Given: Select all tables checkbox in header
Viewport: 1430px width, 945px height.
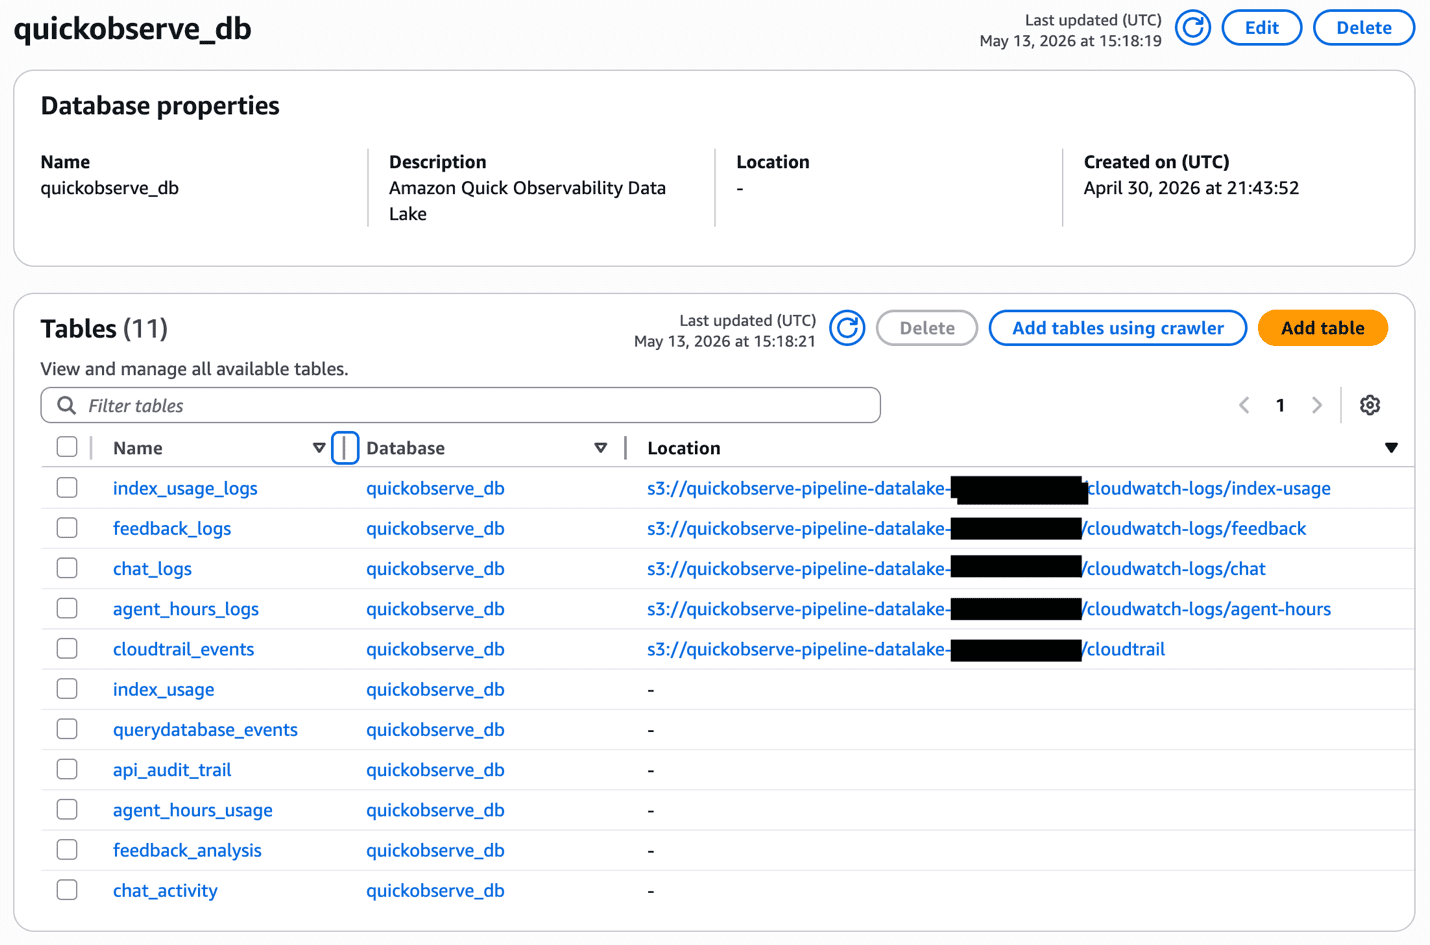Looking at the screenshot, I should [67, 447].
